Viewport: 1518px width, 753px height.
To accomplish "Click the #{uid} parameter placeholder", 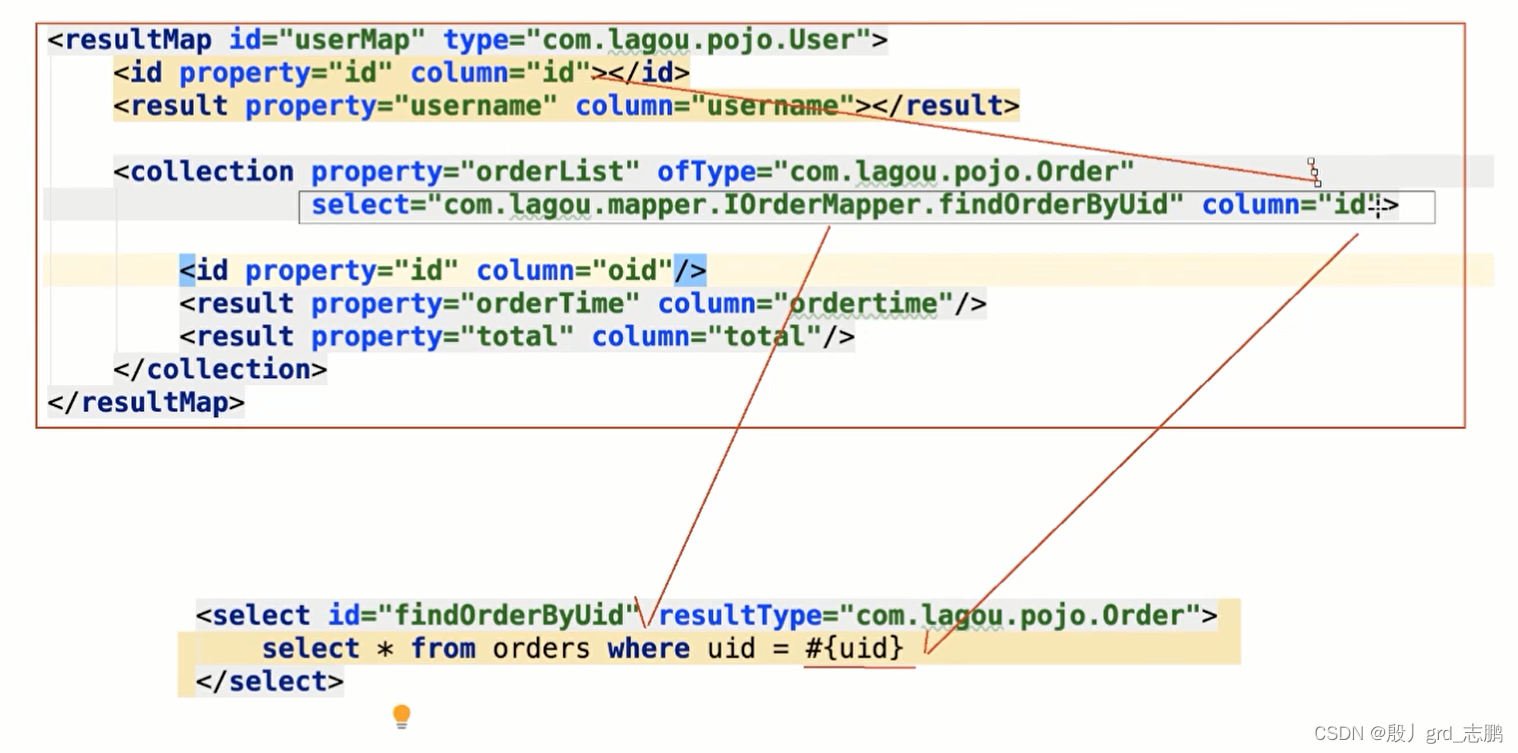I will tap(855, 649).
